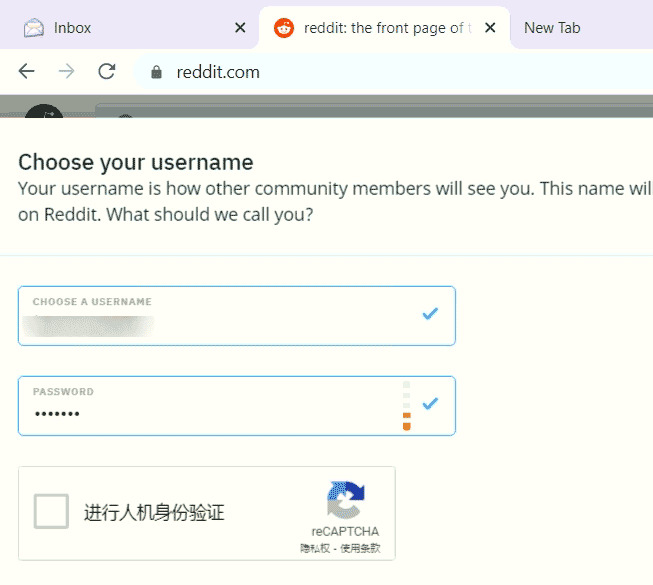Click the 'Choose your username' heading
653x585 pixels.
coord(136,162)
